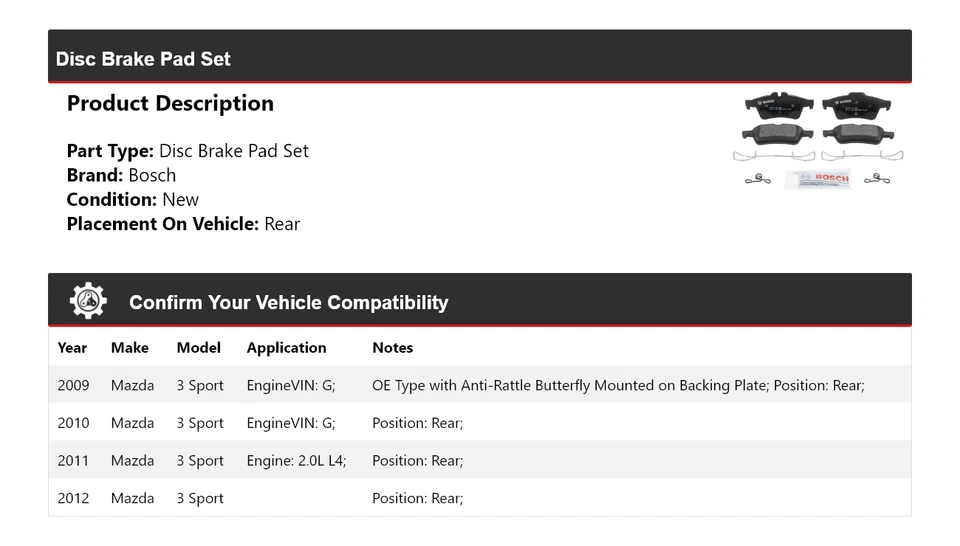Screen dimensions: 960x546
Task: Click the Confirm Your Vehicle Compatibility heading
Action: [288, 303]
